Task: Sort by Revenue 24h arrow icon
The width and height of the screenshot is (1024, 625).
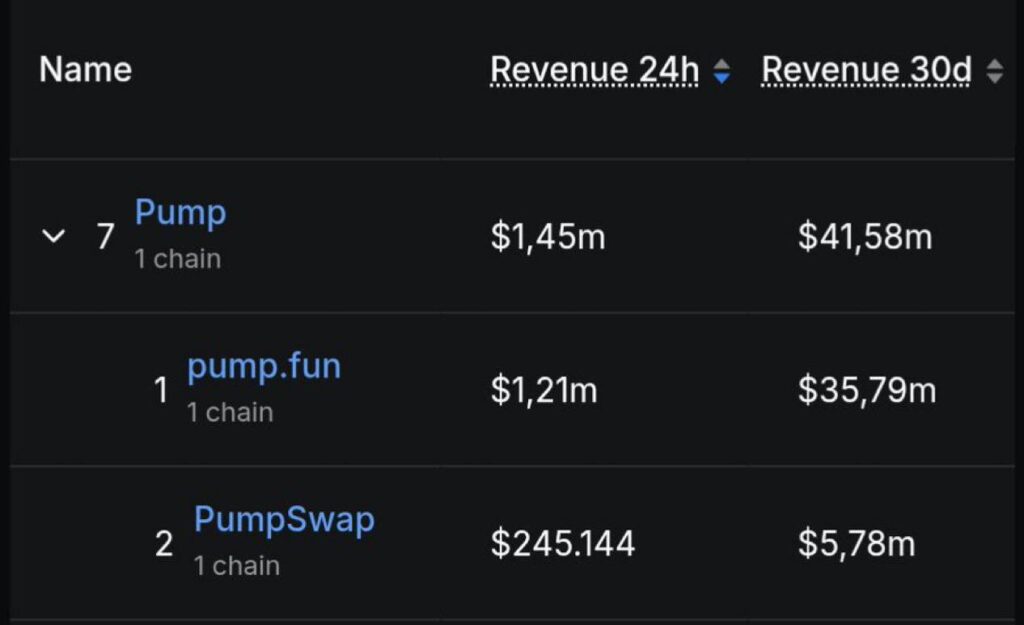Action: tap(721, 72)
